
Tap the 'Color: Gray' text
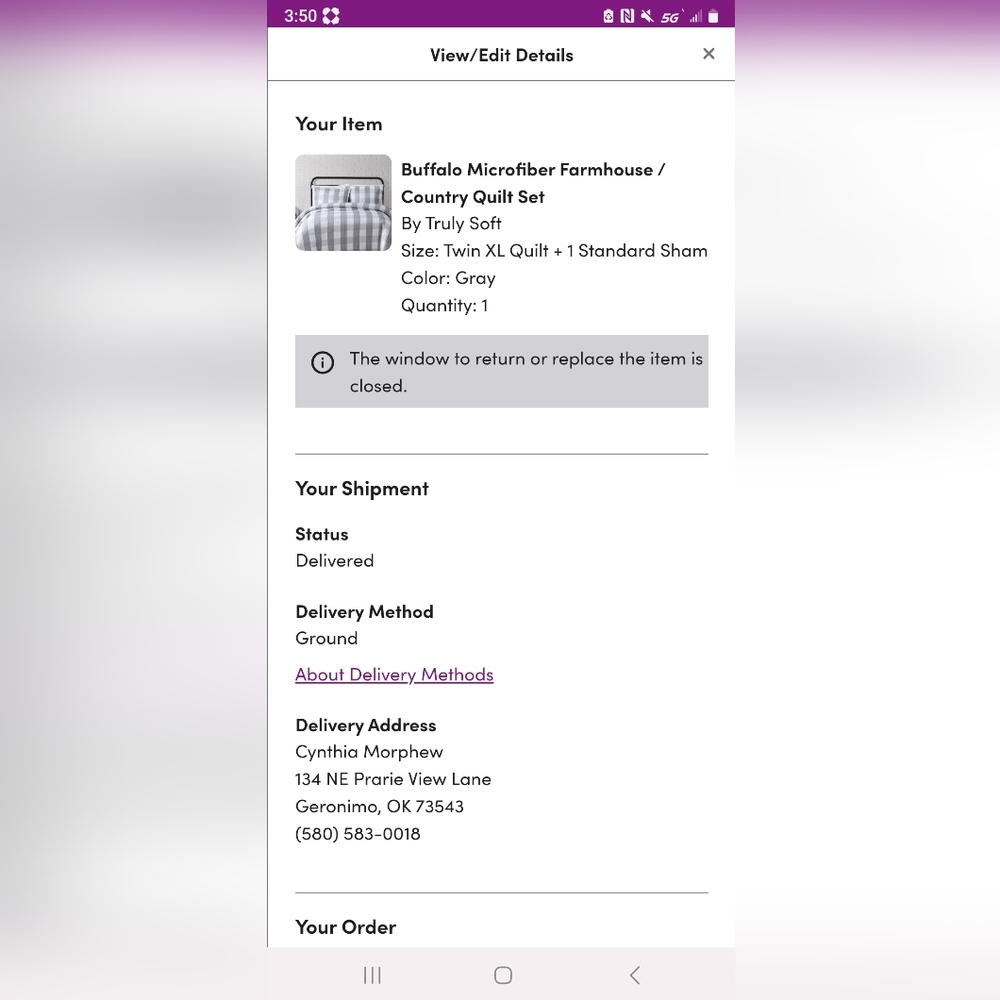(448, 278)
